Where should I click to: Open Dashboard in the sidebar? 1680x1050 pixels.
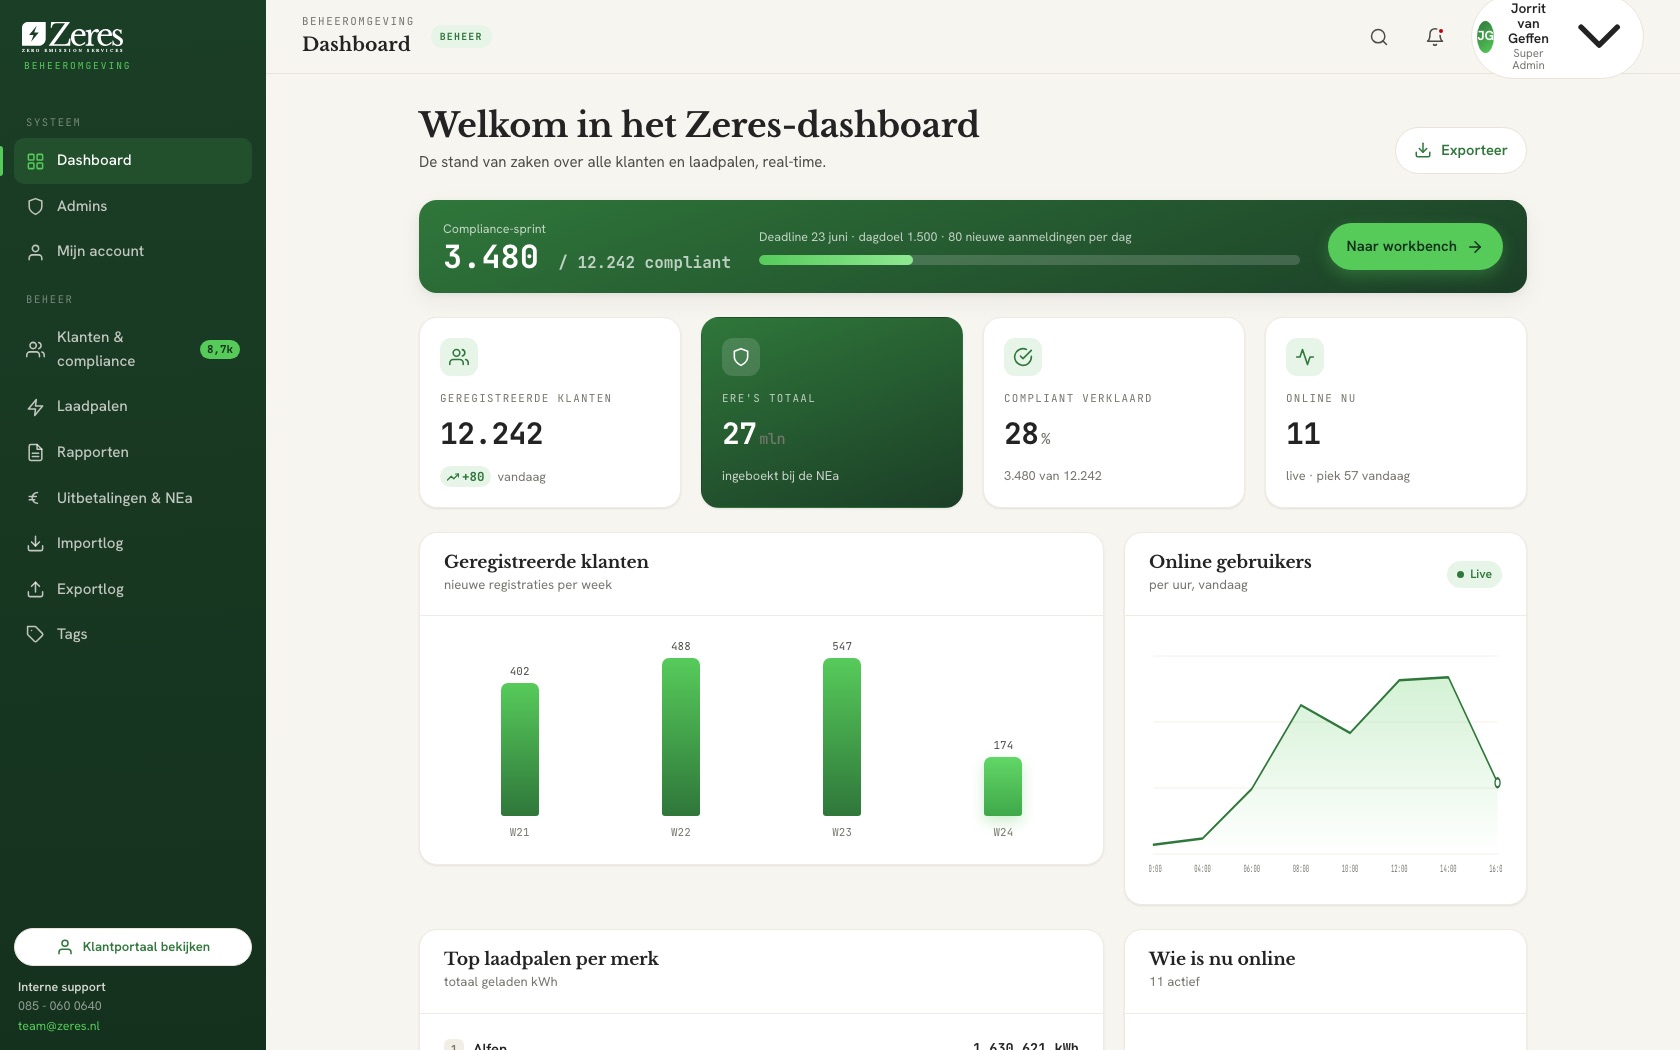click(133, 161)
